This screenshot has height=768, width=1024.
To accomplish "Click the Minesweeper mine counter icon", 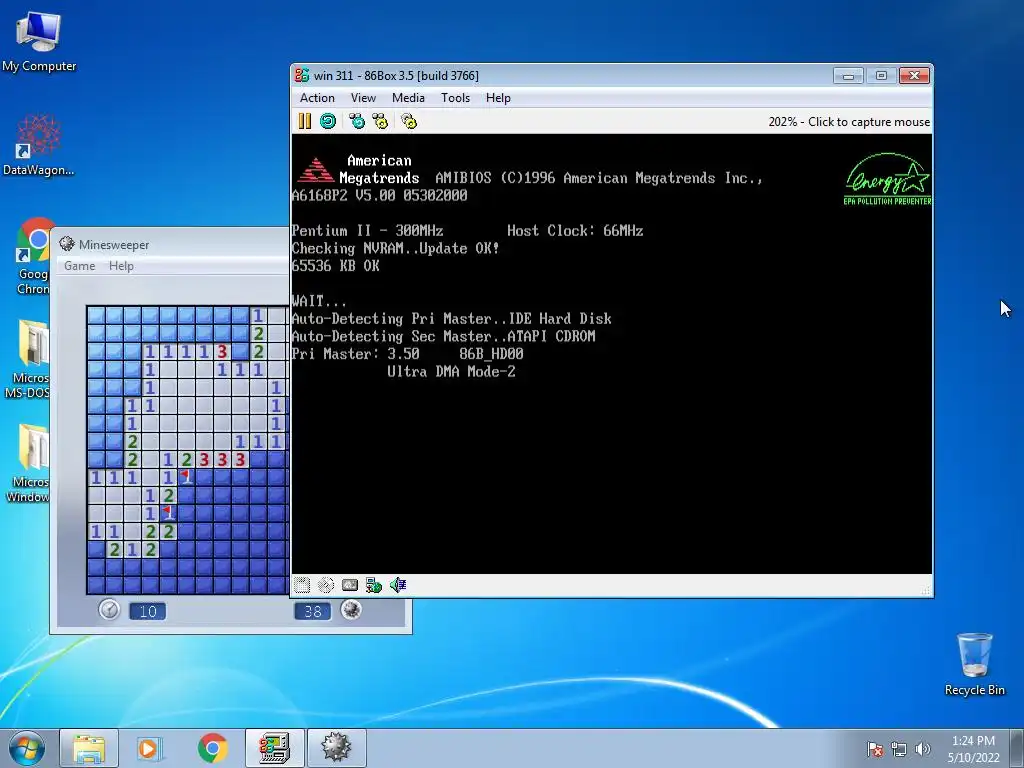I will coord(351,610).
